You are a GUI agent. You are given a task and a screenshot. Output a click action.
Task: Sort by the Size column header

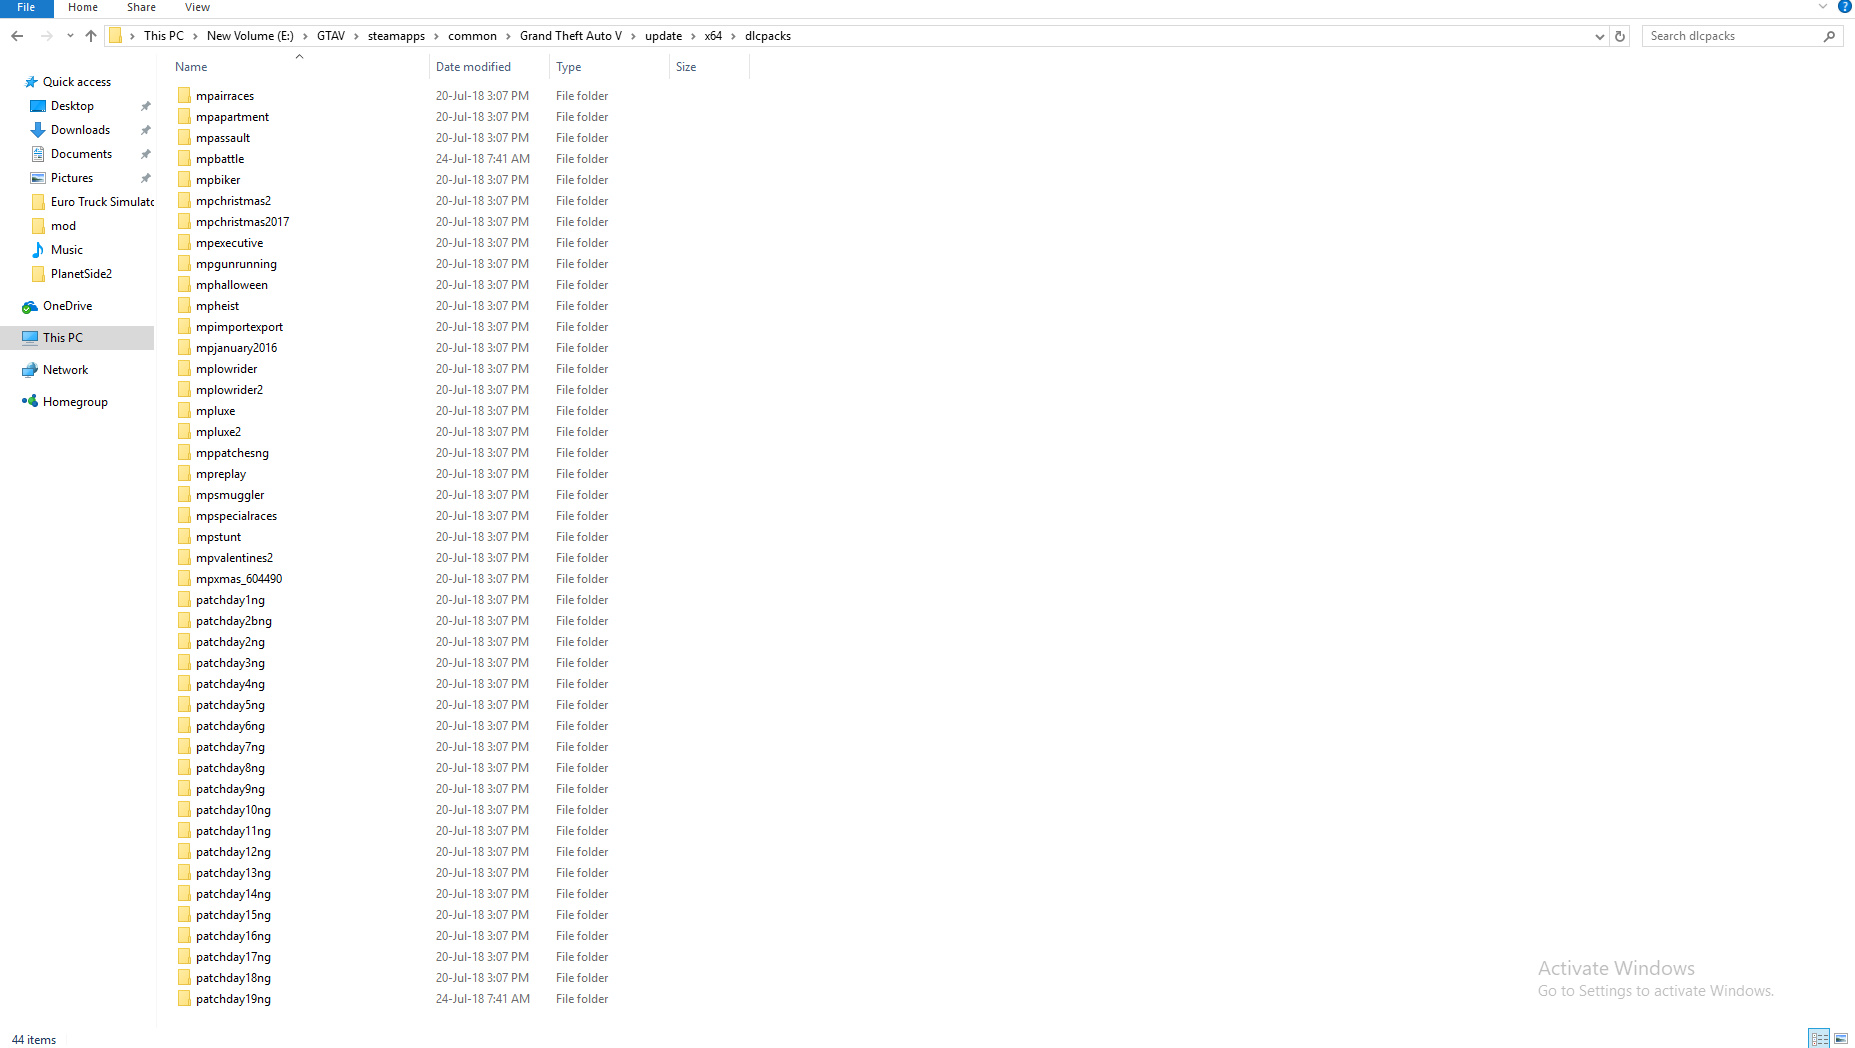point(686,66)
